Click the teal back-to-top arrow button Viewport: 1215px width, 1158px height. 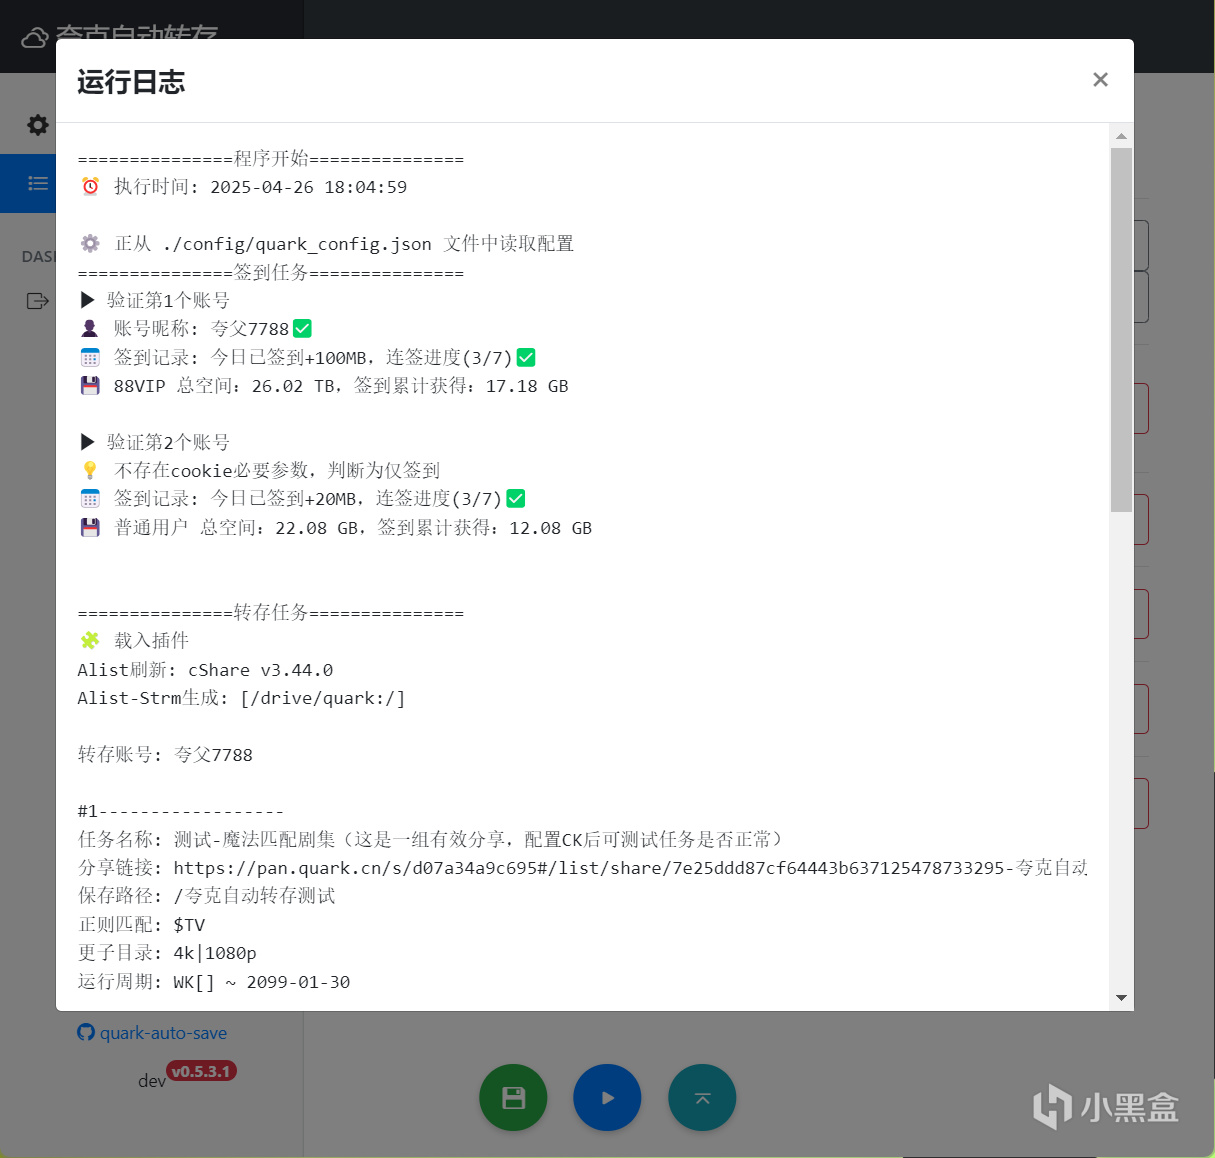coord(702,1098)
